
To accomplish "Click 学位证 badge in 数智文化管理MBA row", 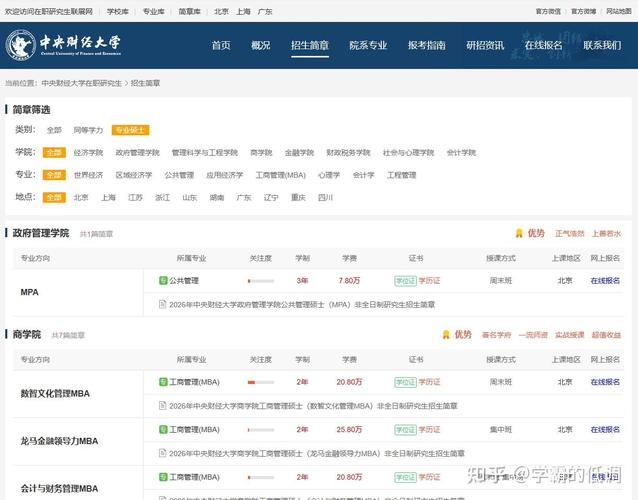I will (x=405, y=382).
